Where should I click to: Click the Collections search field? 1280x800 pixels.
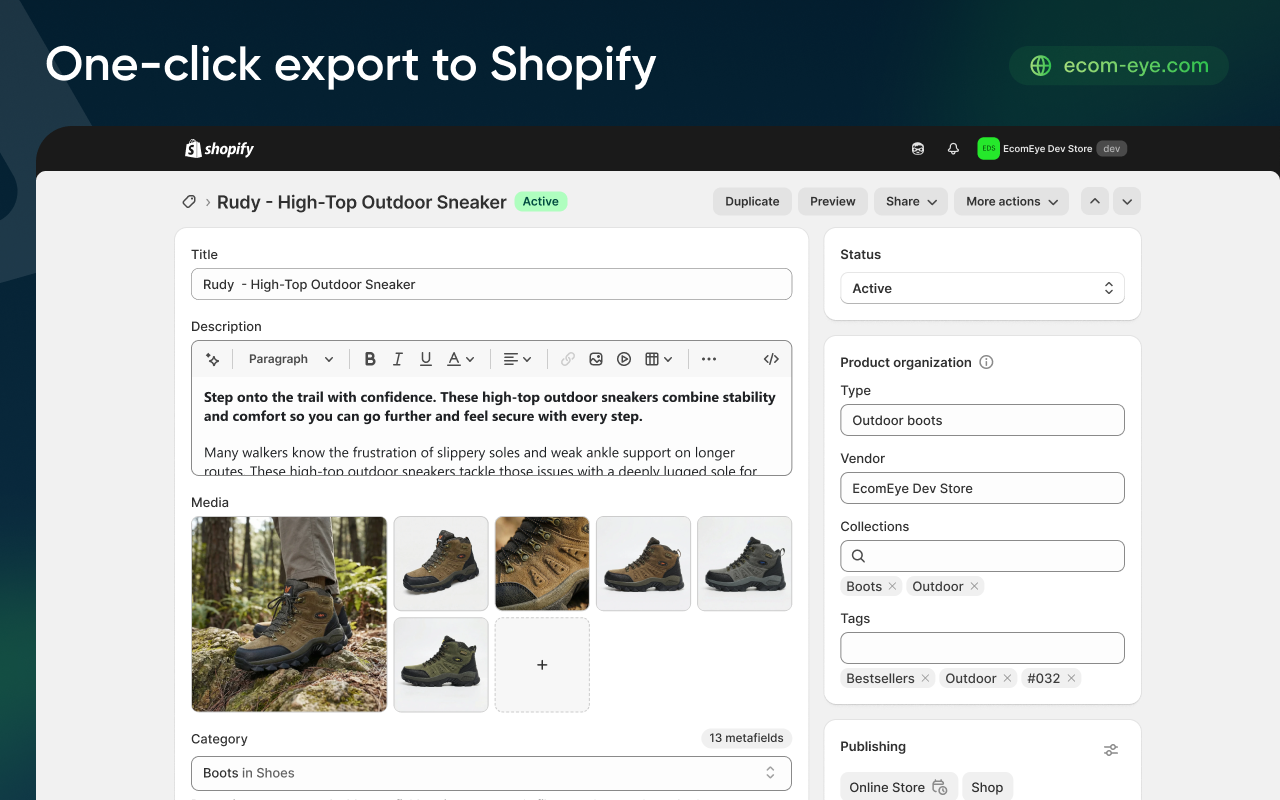(x=982, y=556)
